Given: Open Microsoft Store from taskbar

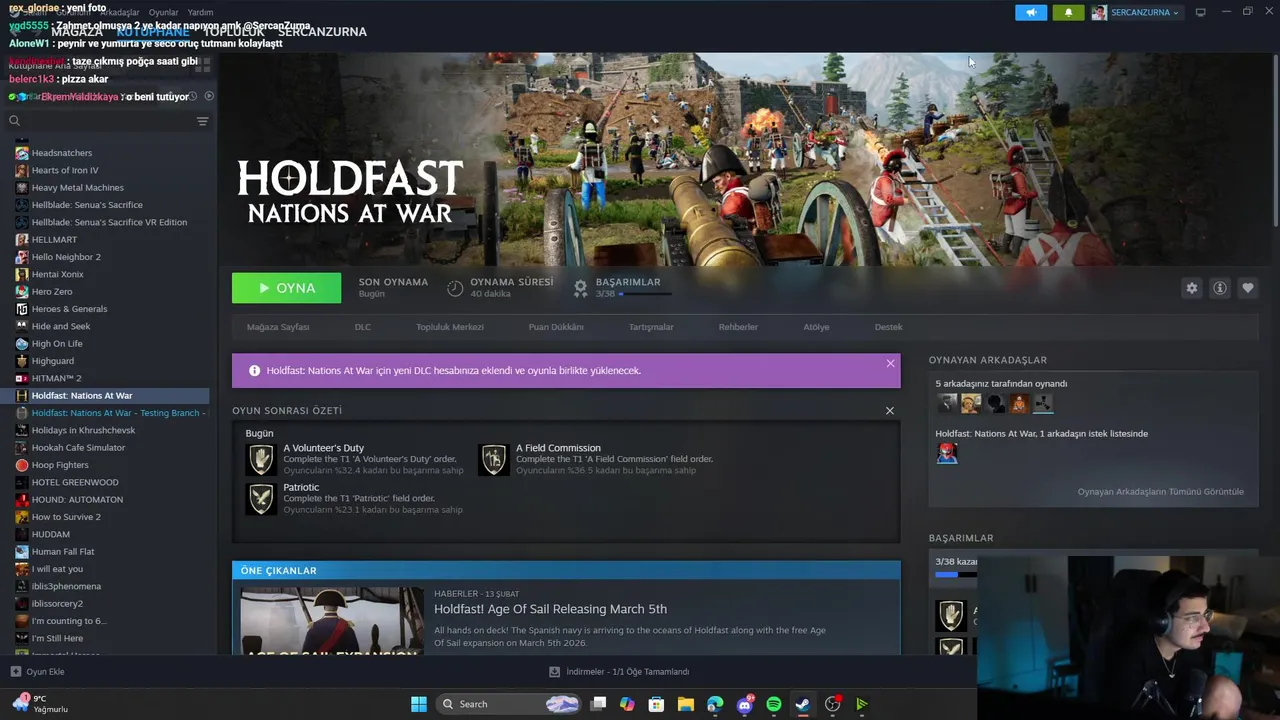Looking at the screenshot, I should tap(656, 704).
